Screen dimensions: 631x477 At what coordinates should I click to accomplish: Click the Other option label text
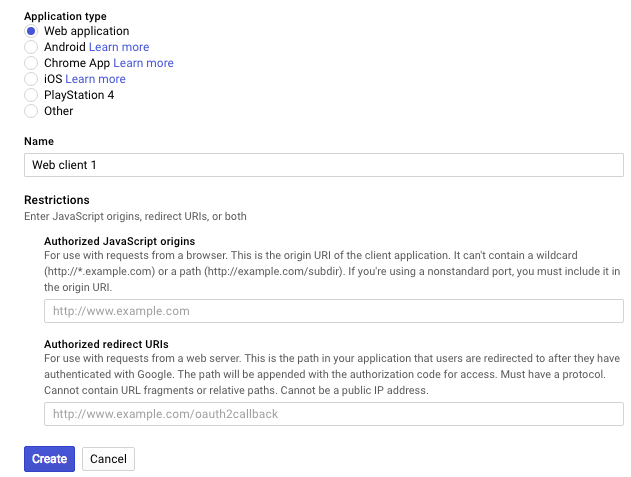59,111
